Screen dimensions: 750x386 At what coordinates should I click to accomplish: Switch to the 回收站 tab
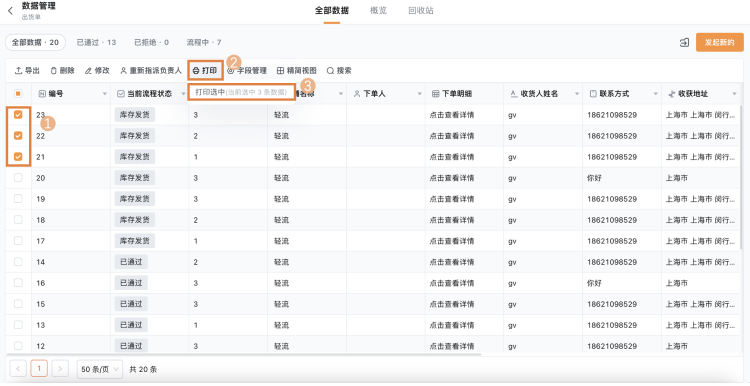coord(421,11)
